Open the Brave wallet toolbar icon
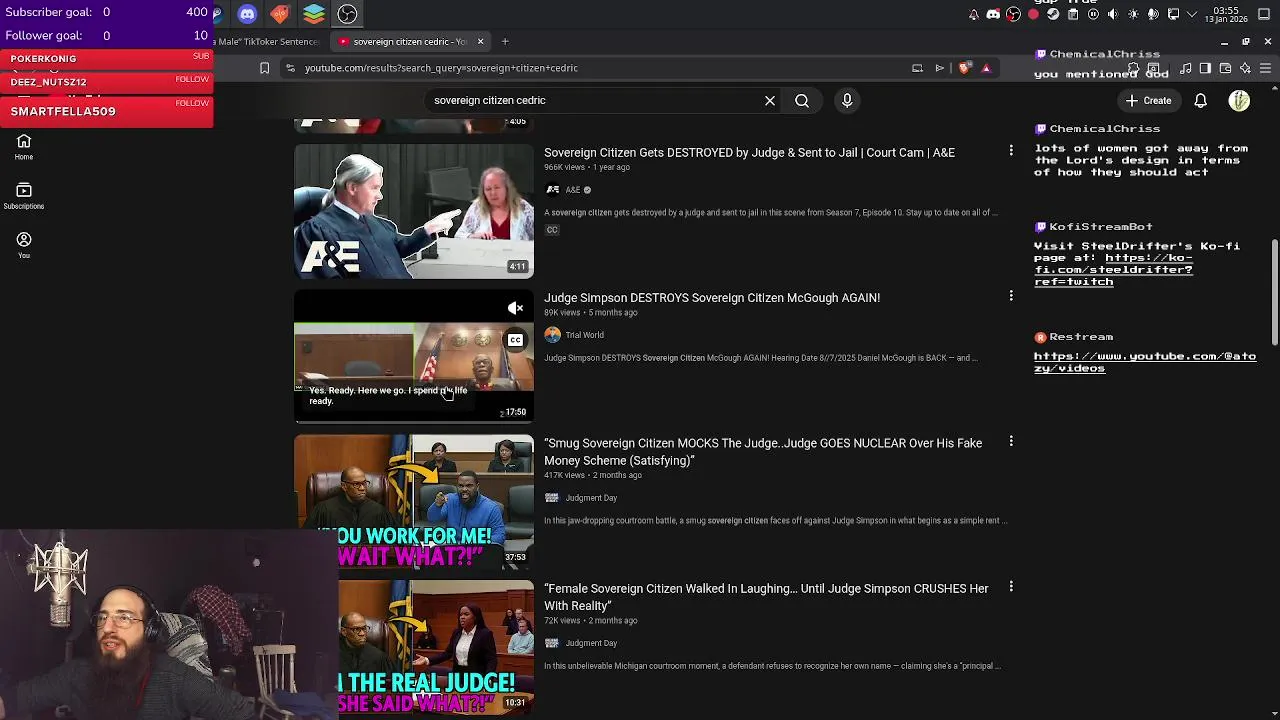Image resolution: width=1280 pixels, height=720 pixels. pyautogui.click(x=1225, y=68)
